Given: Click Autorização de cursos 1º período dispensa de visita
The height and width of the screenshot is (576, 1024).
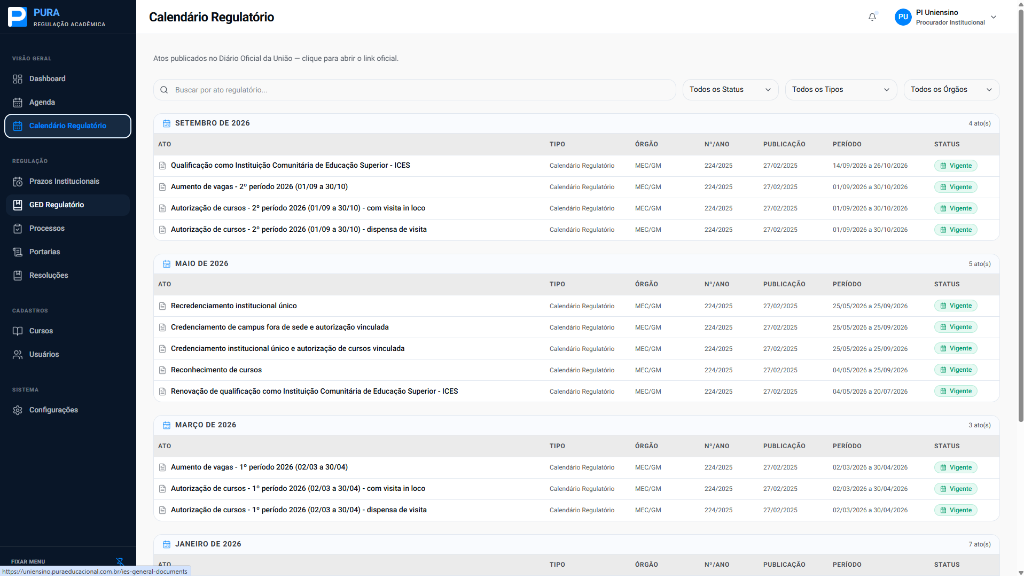Looking at the screenshot, I should pyautogui.click(x=298, y=510).
